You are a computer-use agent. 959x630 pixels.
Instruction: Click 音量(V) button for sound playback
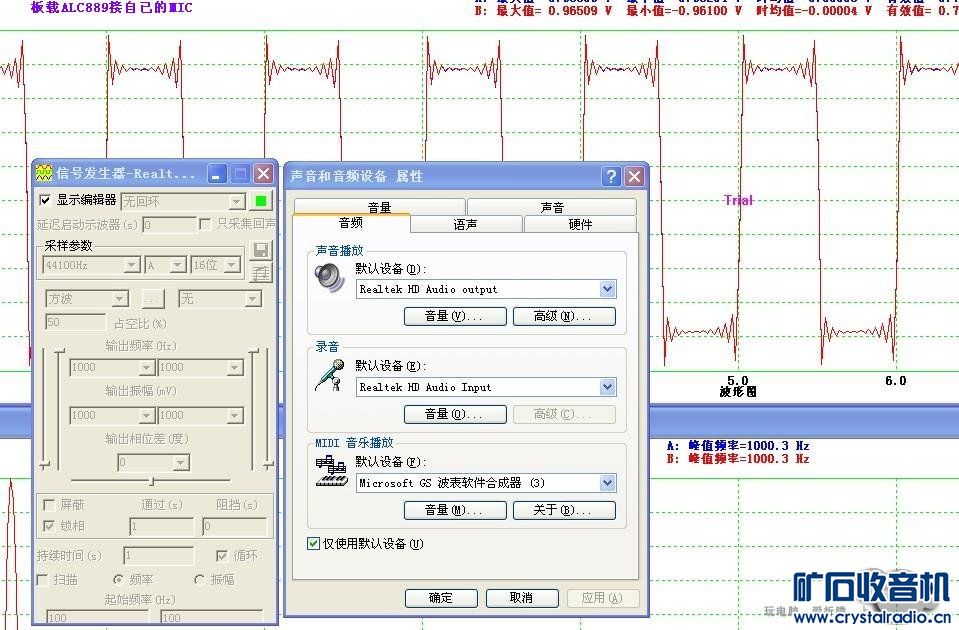455,316
